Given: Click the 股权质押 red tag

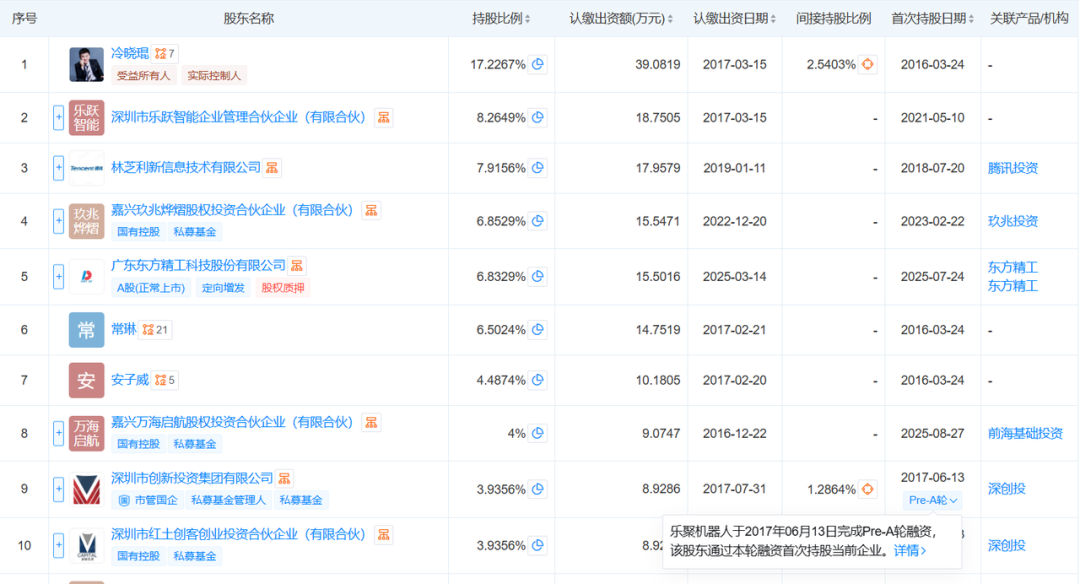Looking at the screenshot, I should pyautogui.click(x=284, y=288).
